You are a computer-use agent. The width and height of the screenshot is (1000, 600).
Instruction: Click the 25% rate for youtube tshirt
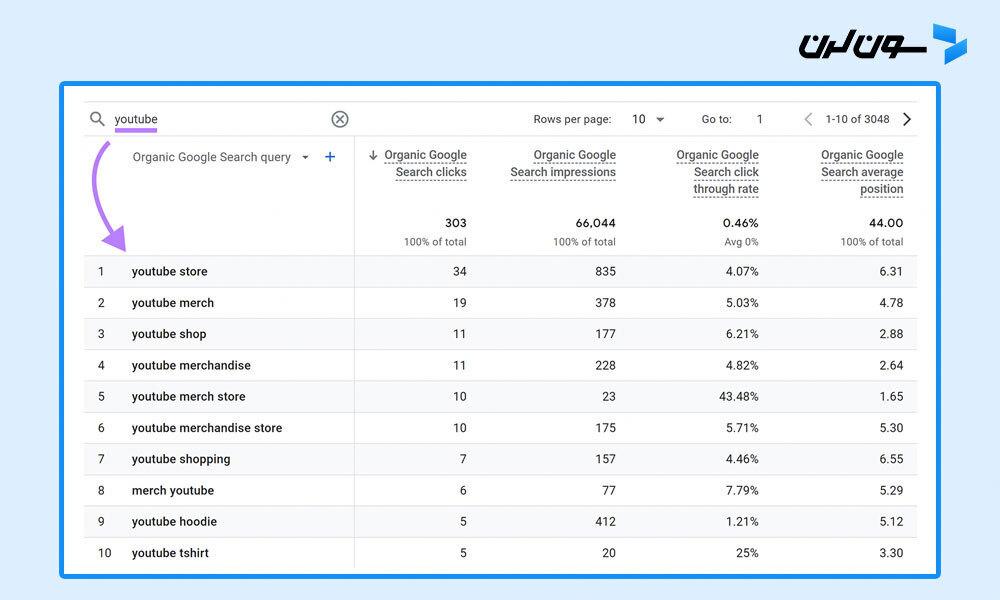747,553
